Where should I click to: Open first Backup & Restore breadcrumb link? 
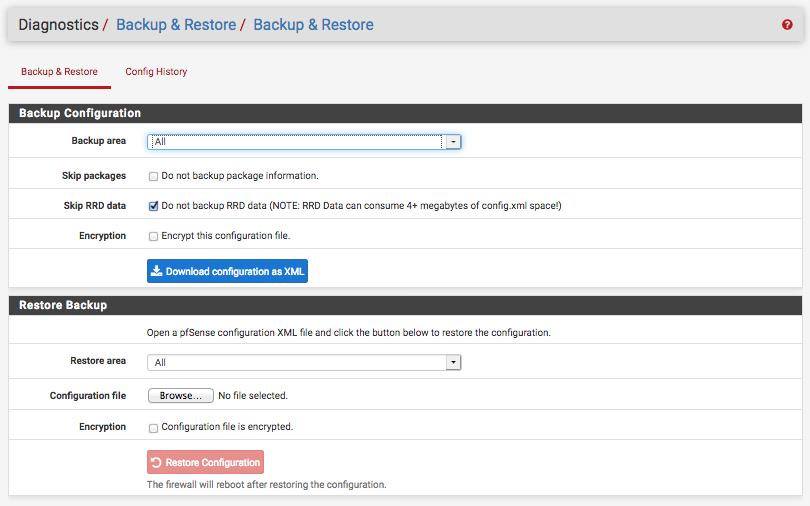(x=176, y=25)
